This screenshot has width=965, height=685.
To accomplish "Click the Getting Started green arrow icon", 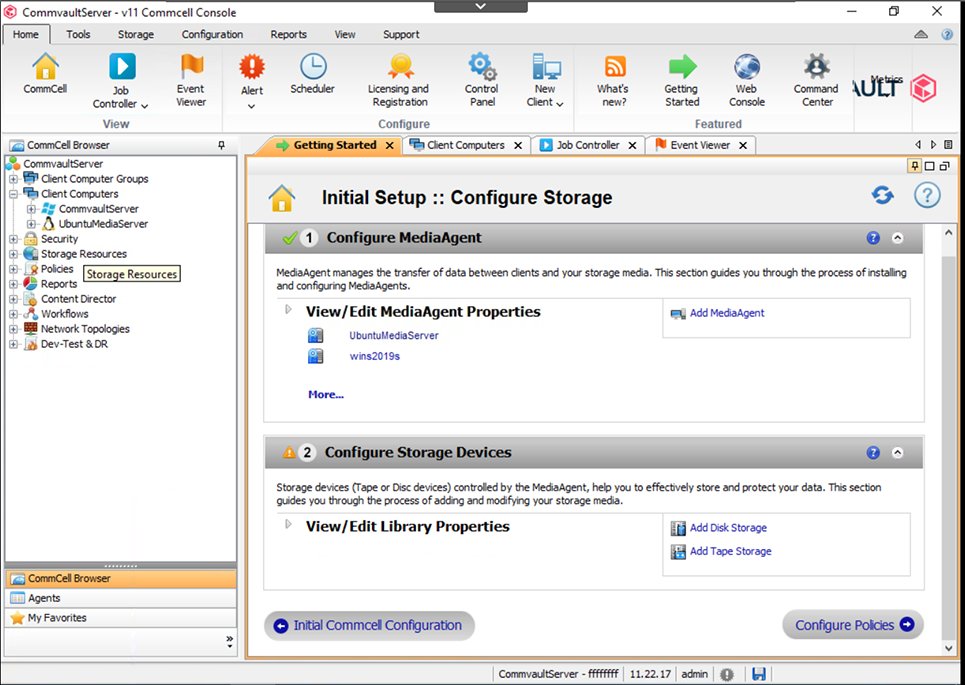I will (683, 66).
